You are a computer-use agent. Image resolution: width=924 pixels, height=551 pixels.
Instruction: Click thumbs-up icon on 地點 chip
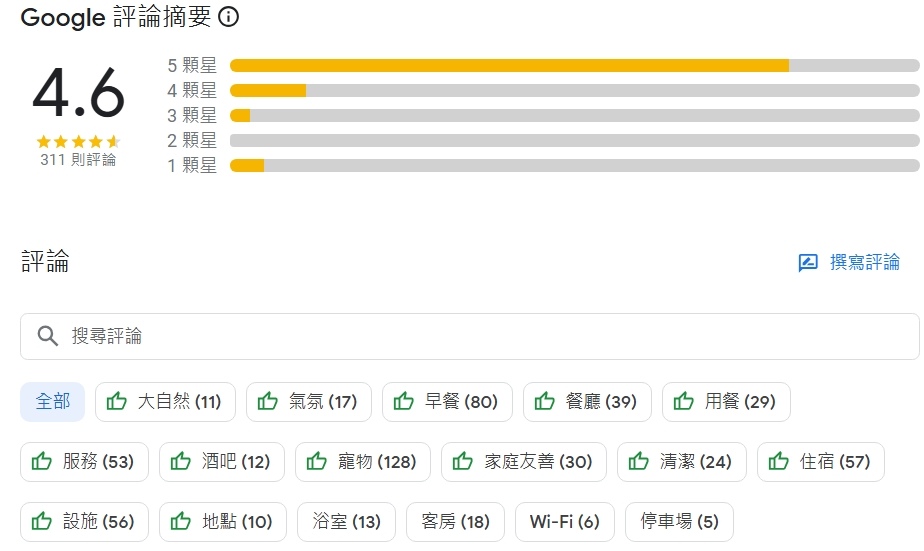[181, 522]
